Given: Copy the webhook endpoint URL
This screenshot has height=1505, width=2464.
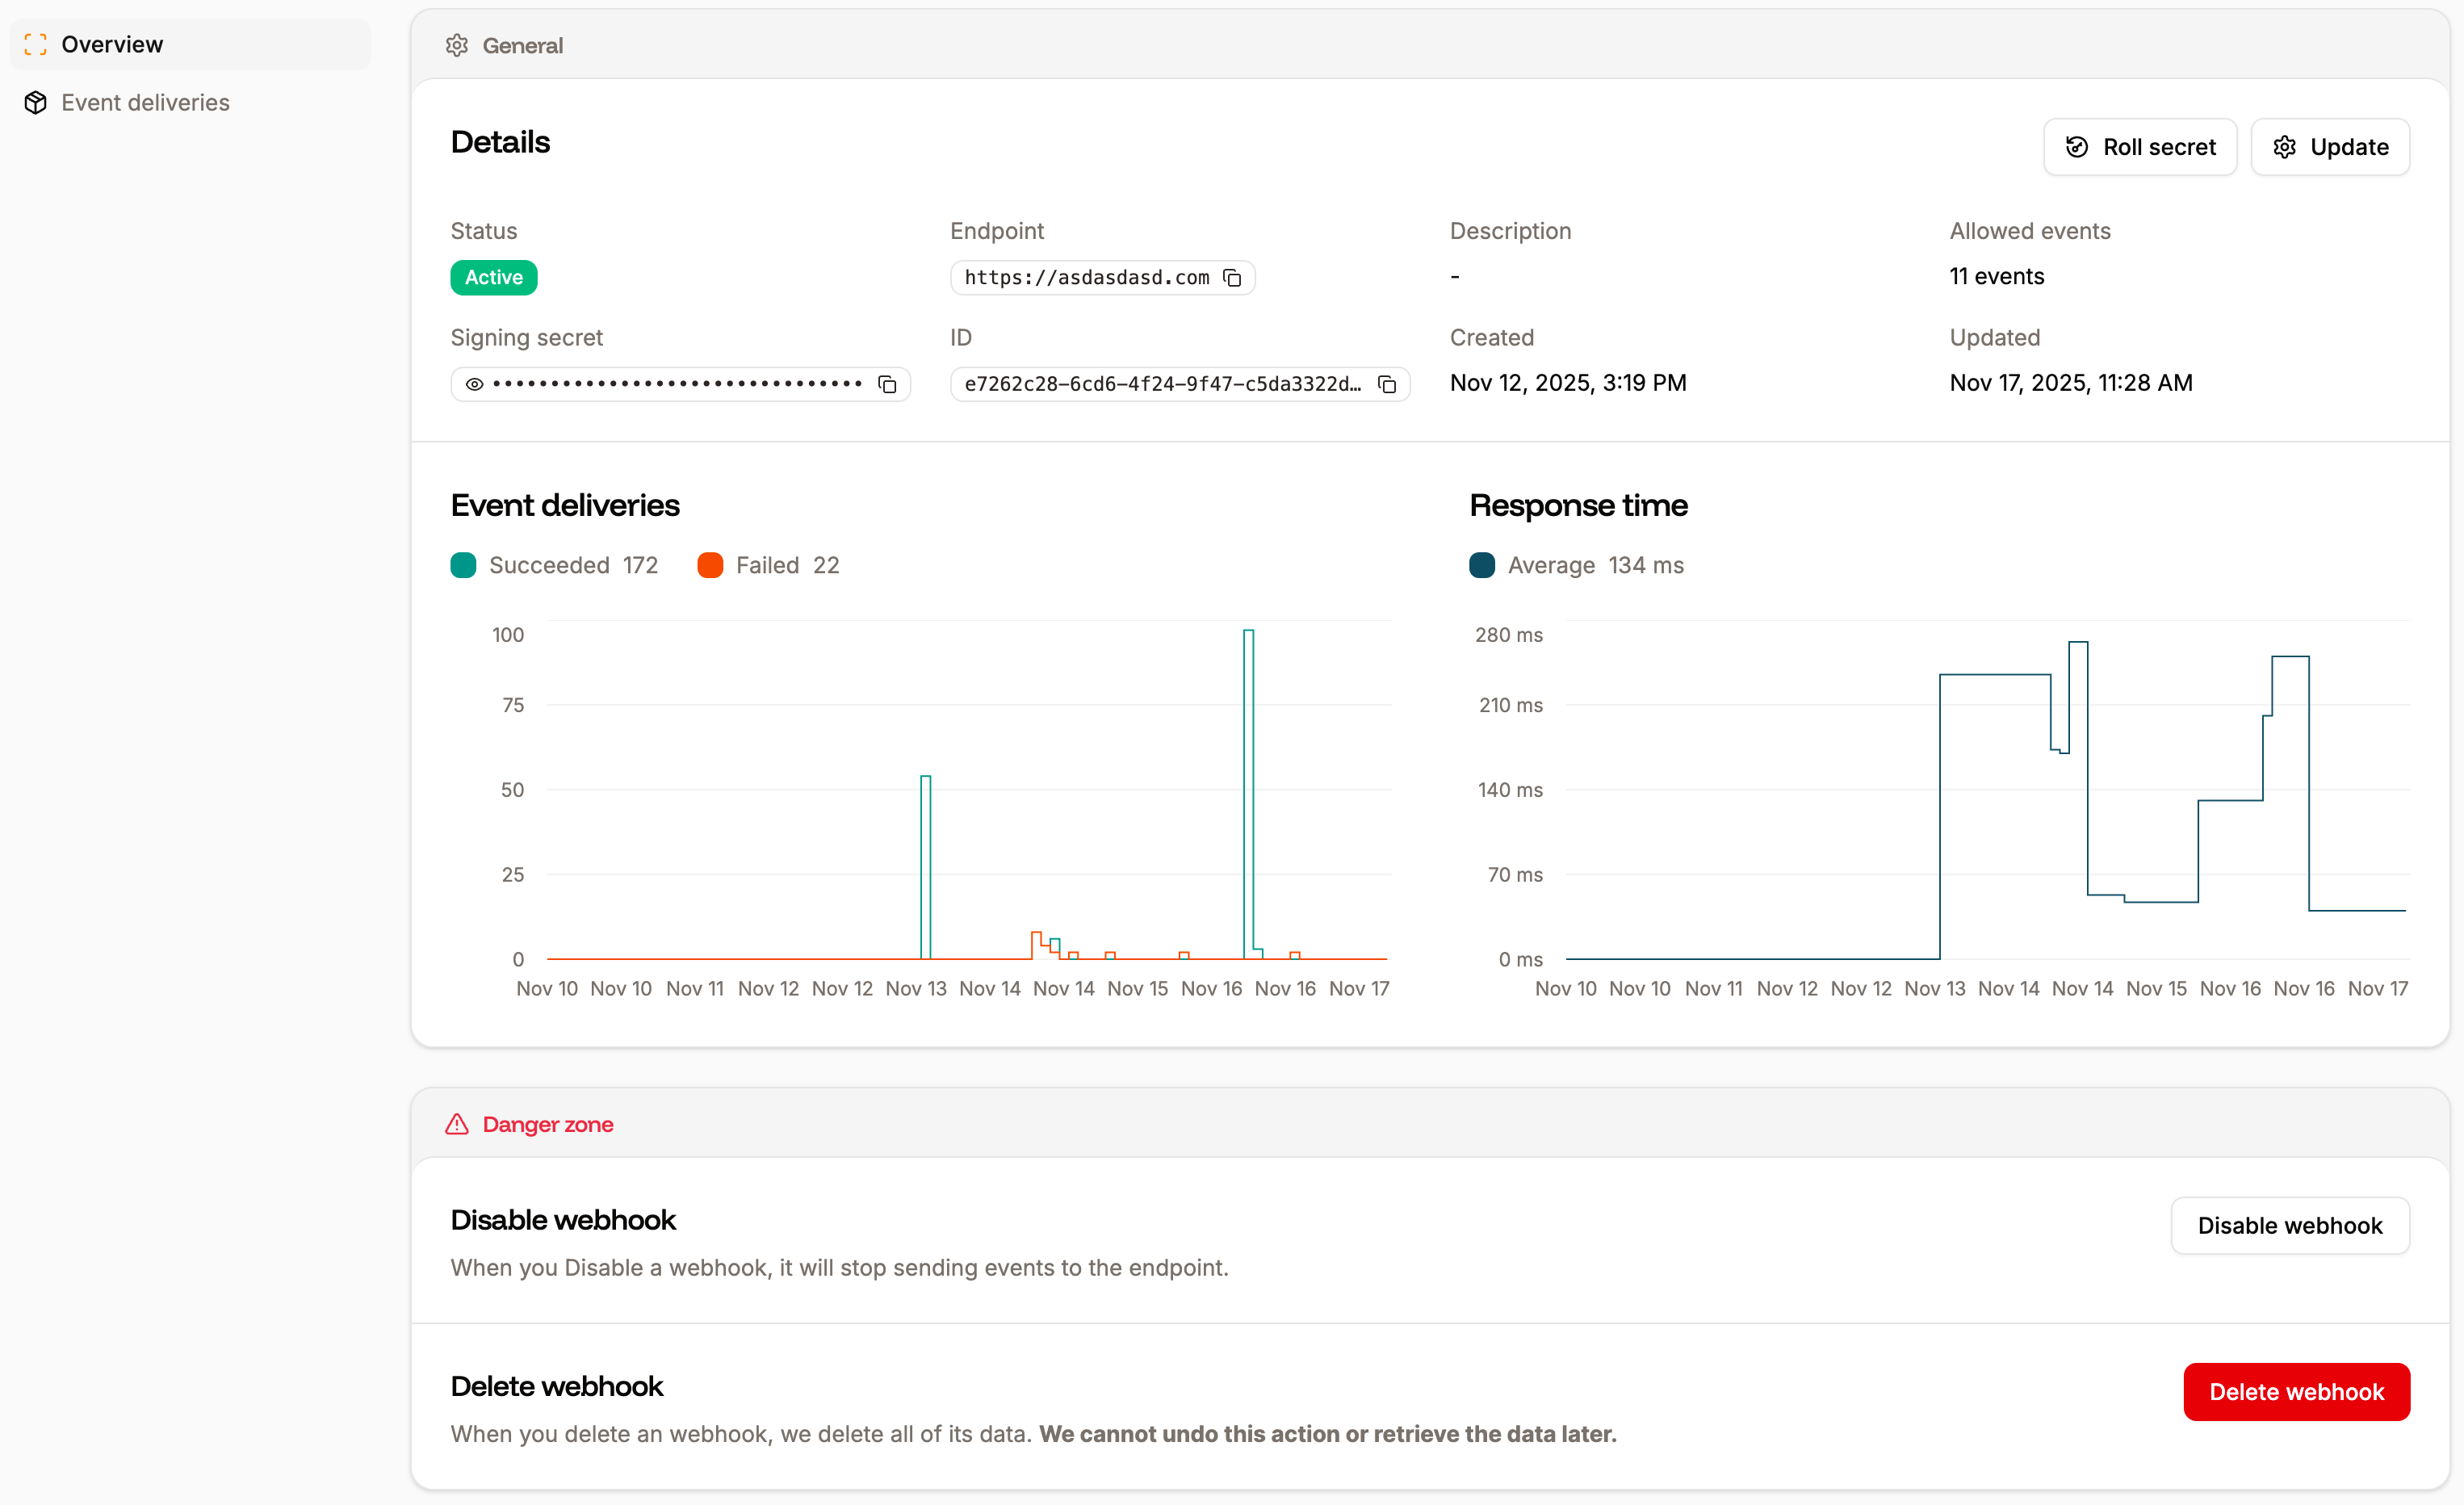Looking at the screenshot, I should point(1232,277).
